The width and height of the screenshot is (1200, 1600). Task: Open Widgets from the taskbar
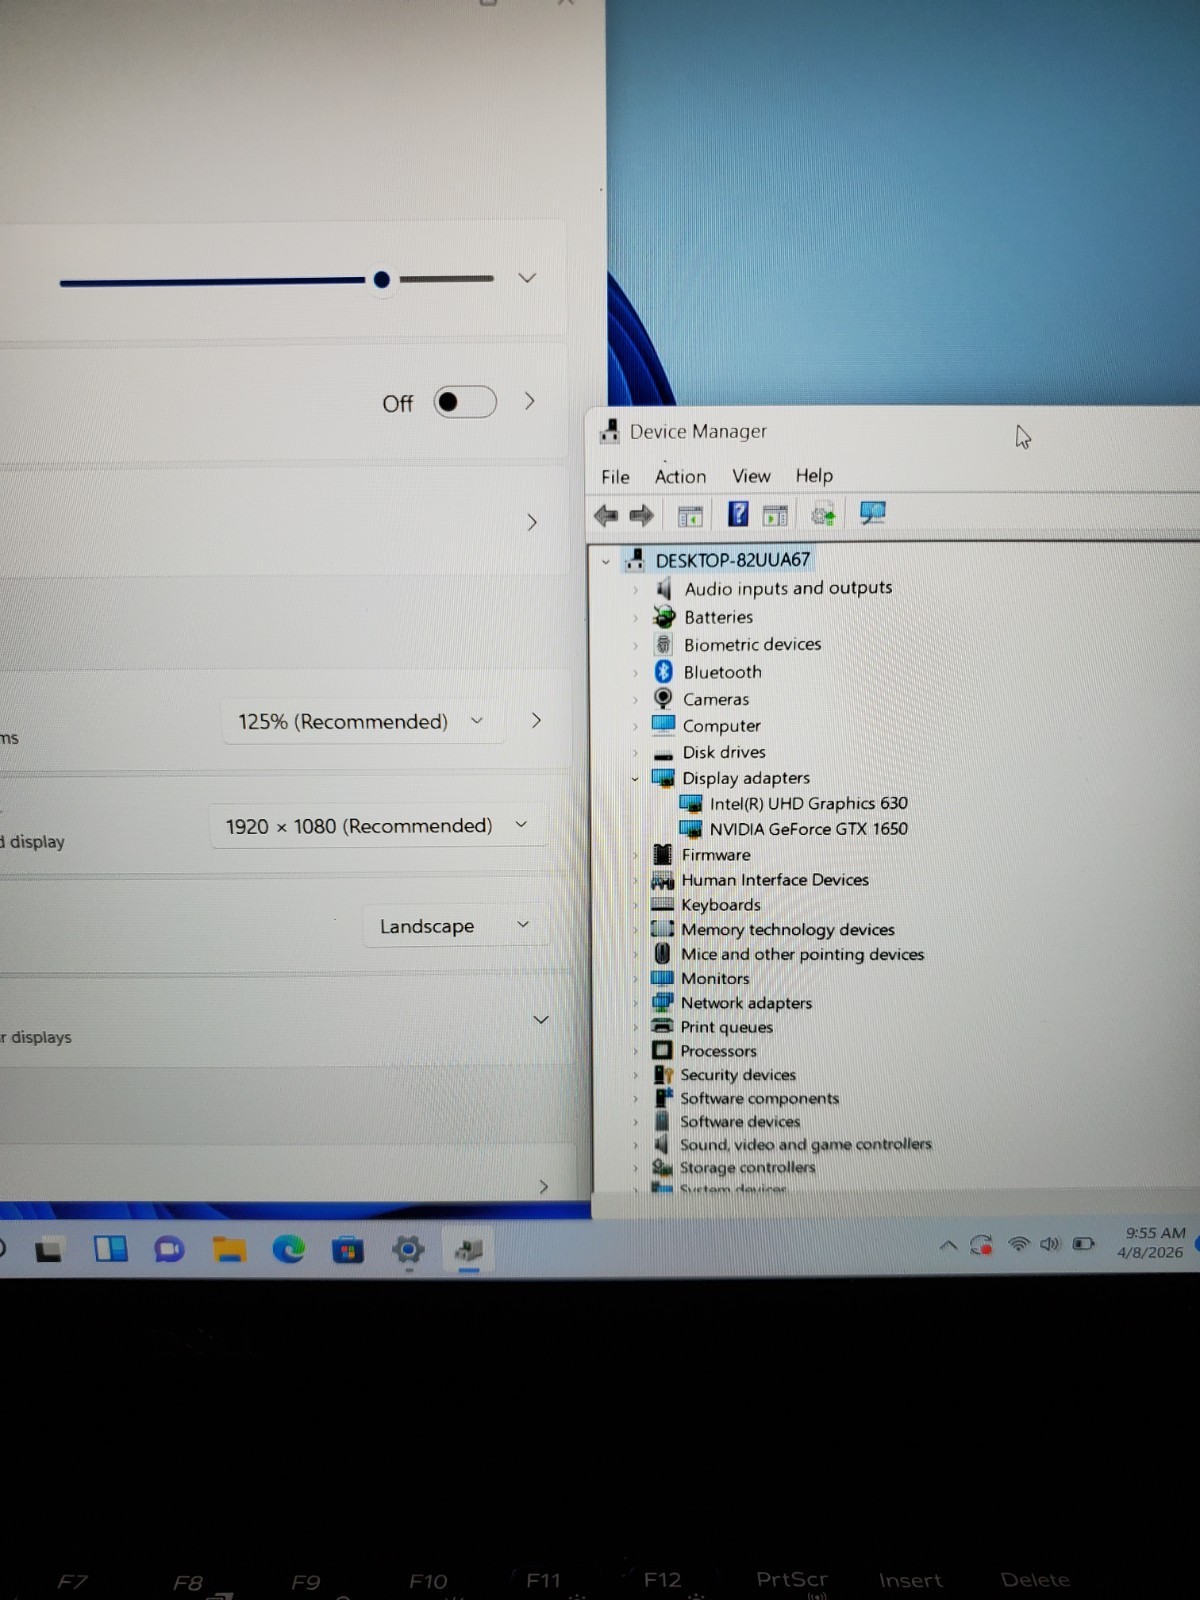110,1249
